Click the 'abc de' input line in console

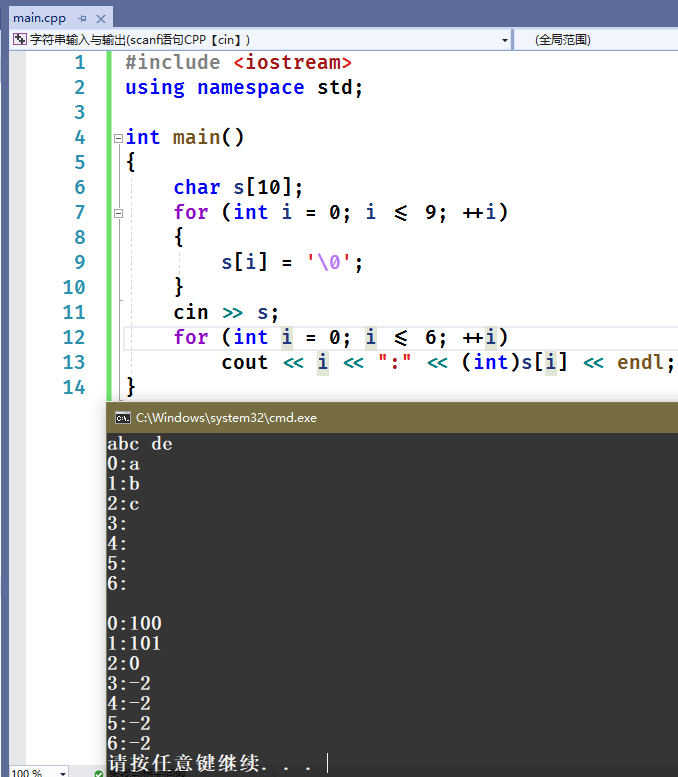140,444
